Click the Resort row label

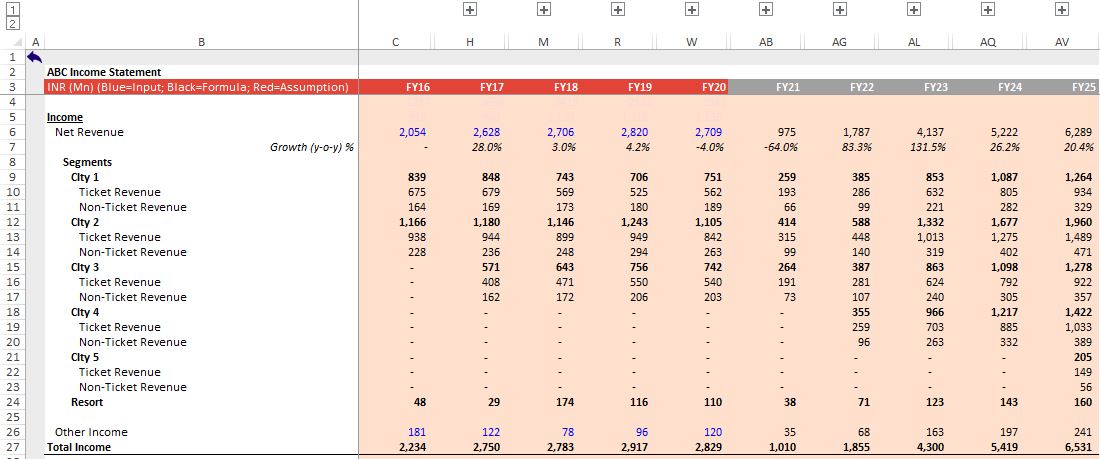tap(87, 402)
